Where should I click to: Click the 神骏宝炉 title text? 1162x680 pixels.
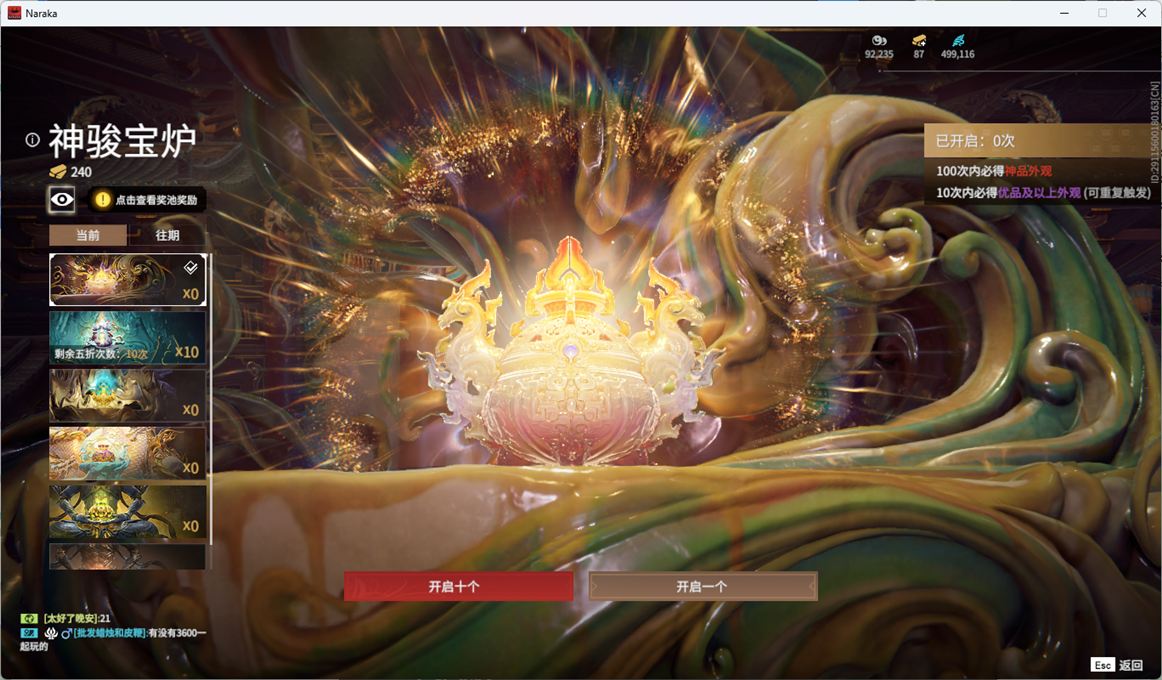[x=122, y=141]
